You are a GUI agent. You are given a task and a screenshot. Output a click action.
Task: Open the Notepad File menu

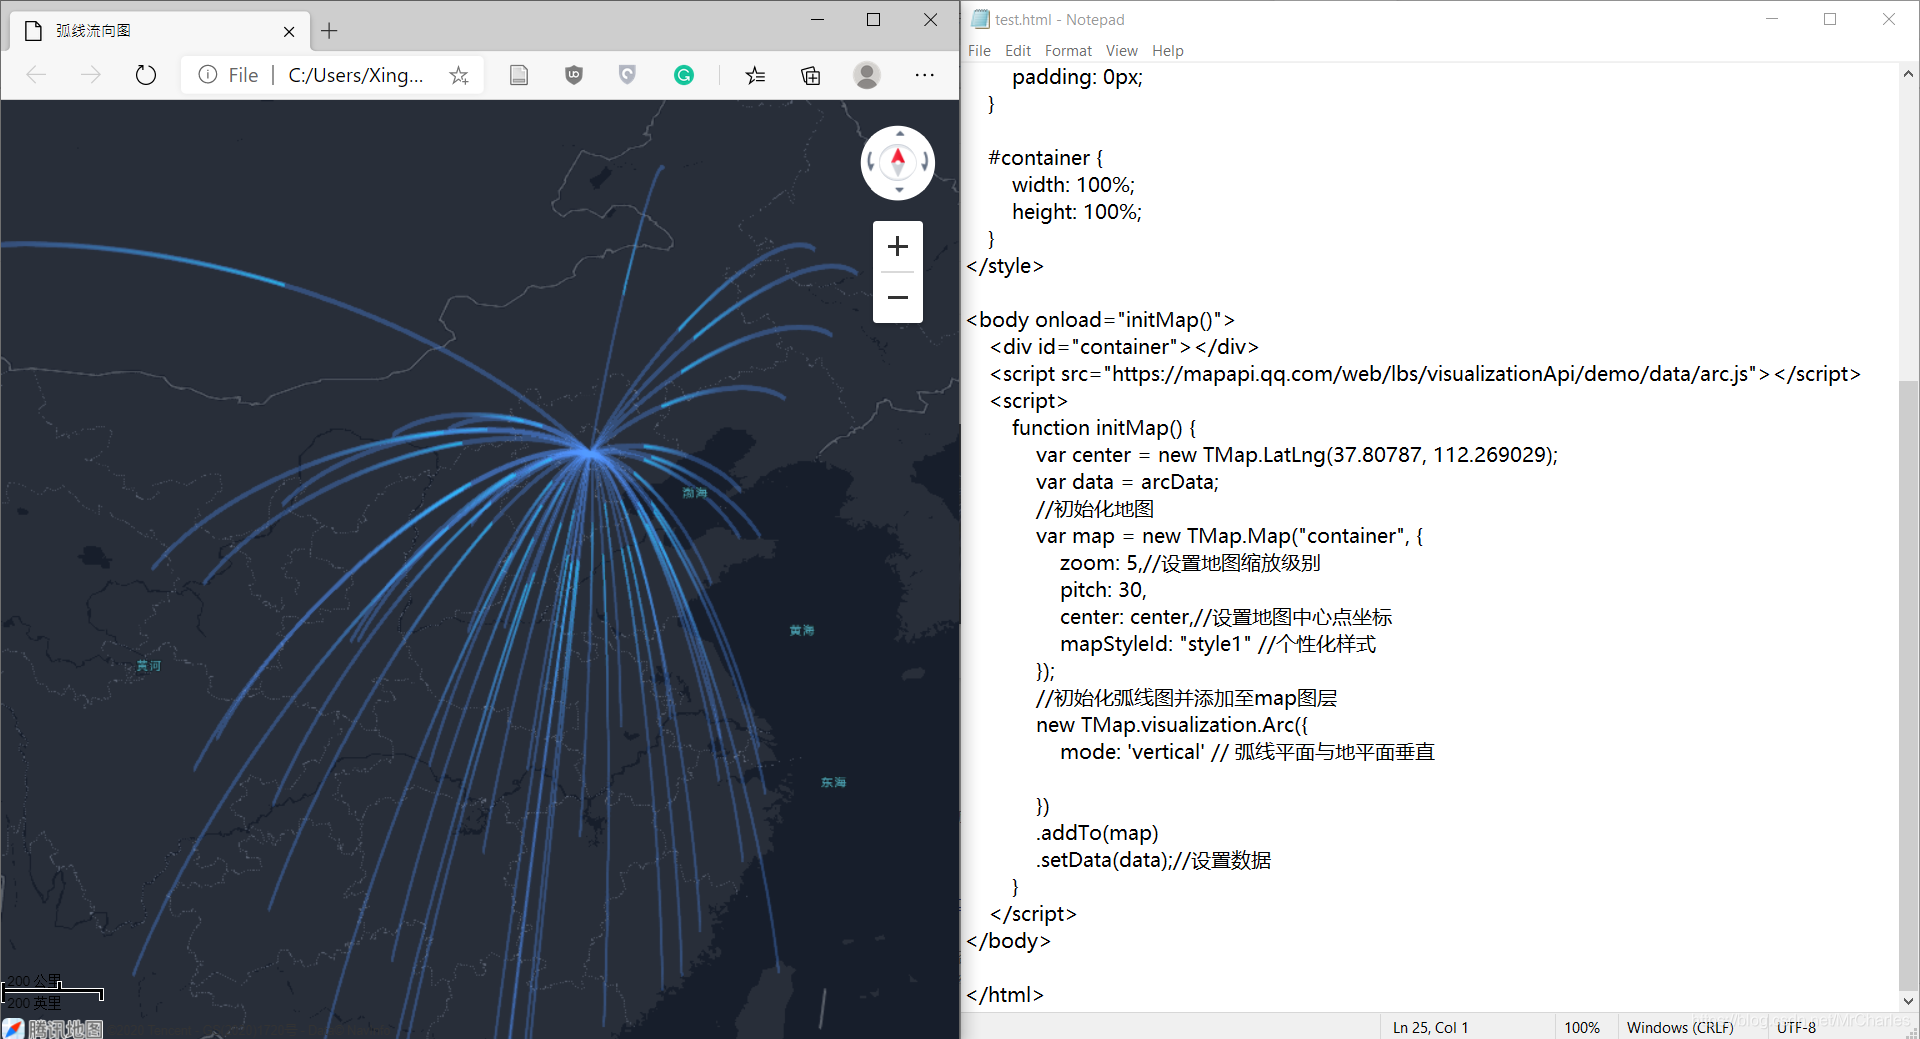(979, 51)
